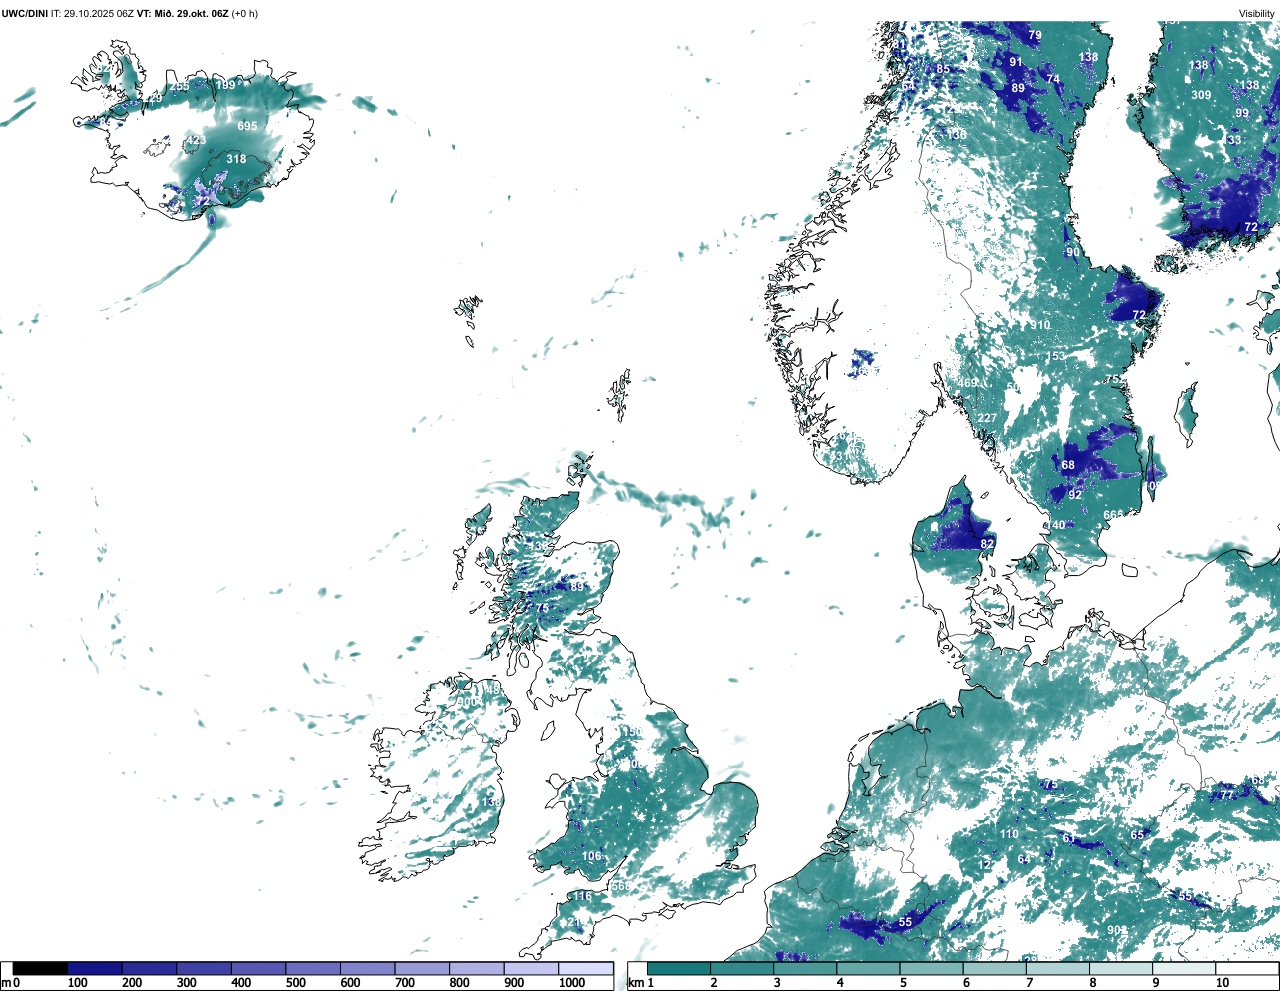This screenshot has width=1280, height=991.
Task: Select the 9–10 km legend color segment
Action: 1183,968
